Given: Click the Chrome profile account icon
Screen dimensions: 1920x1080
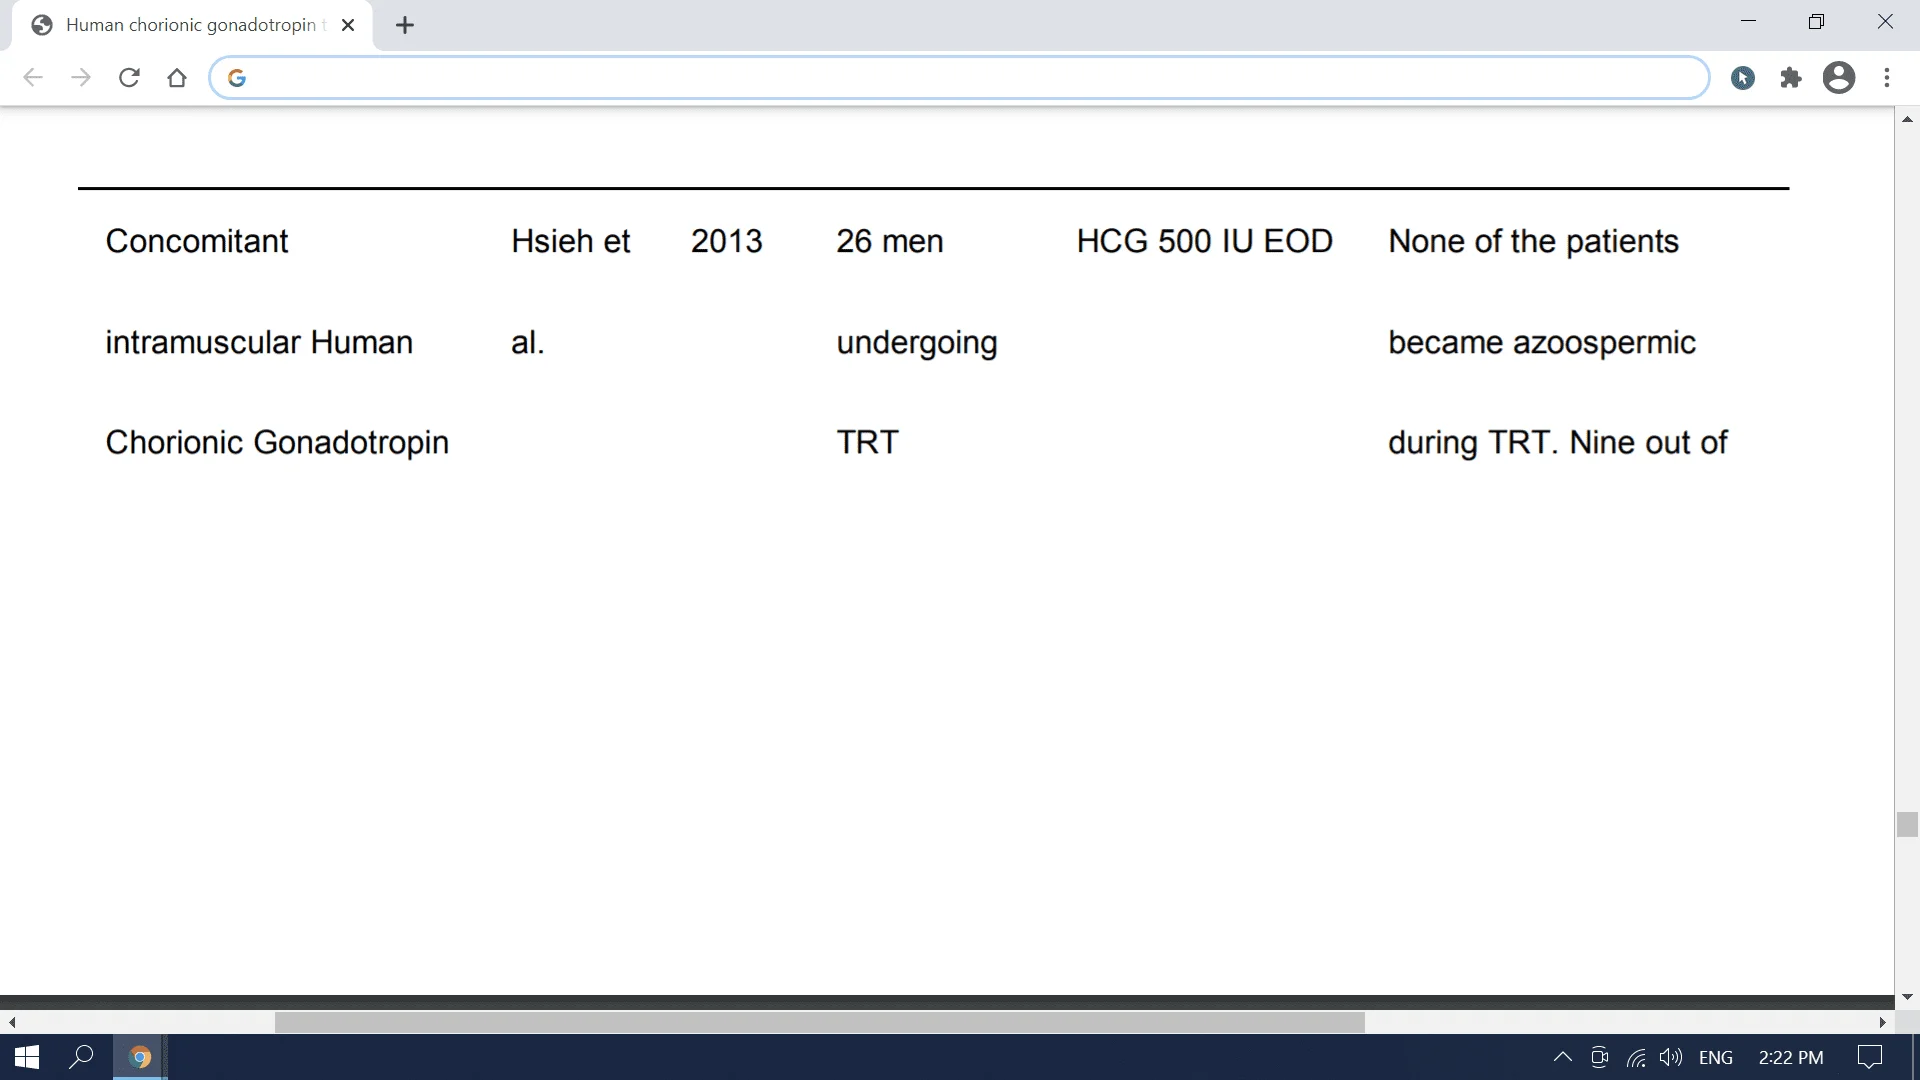Looking at the screenshot, I should tap(1838, 76).
